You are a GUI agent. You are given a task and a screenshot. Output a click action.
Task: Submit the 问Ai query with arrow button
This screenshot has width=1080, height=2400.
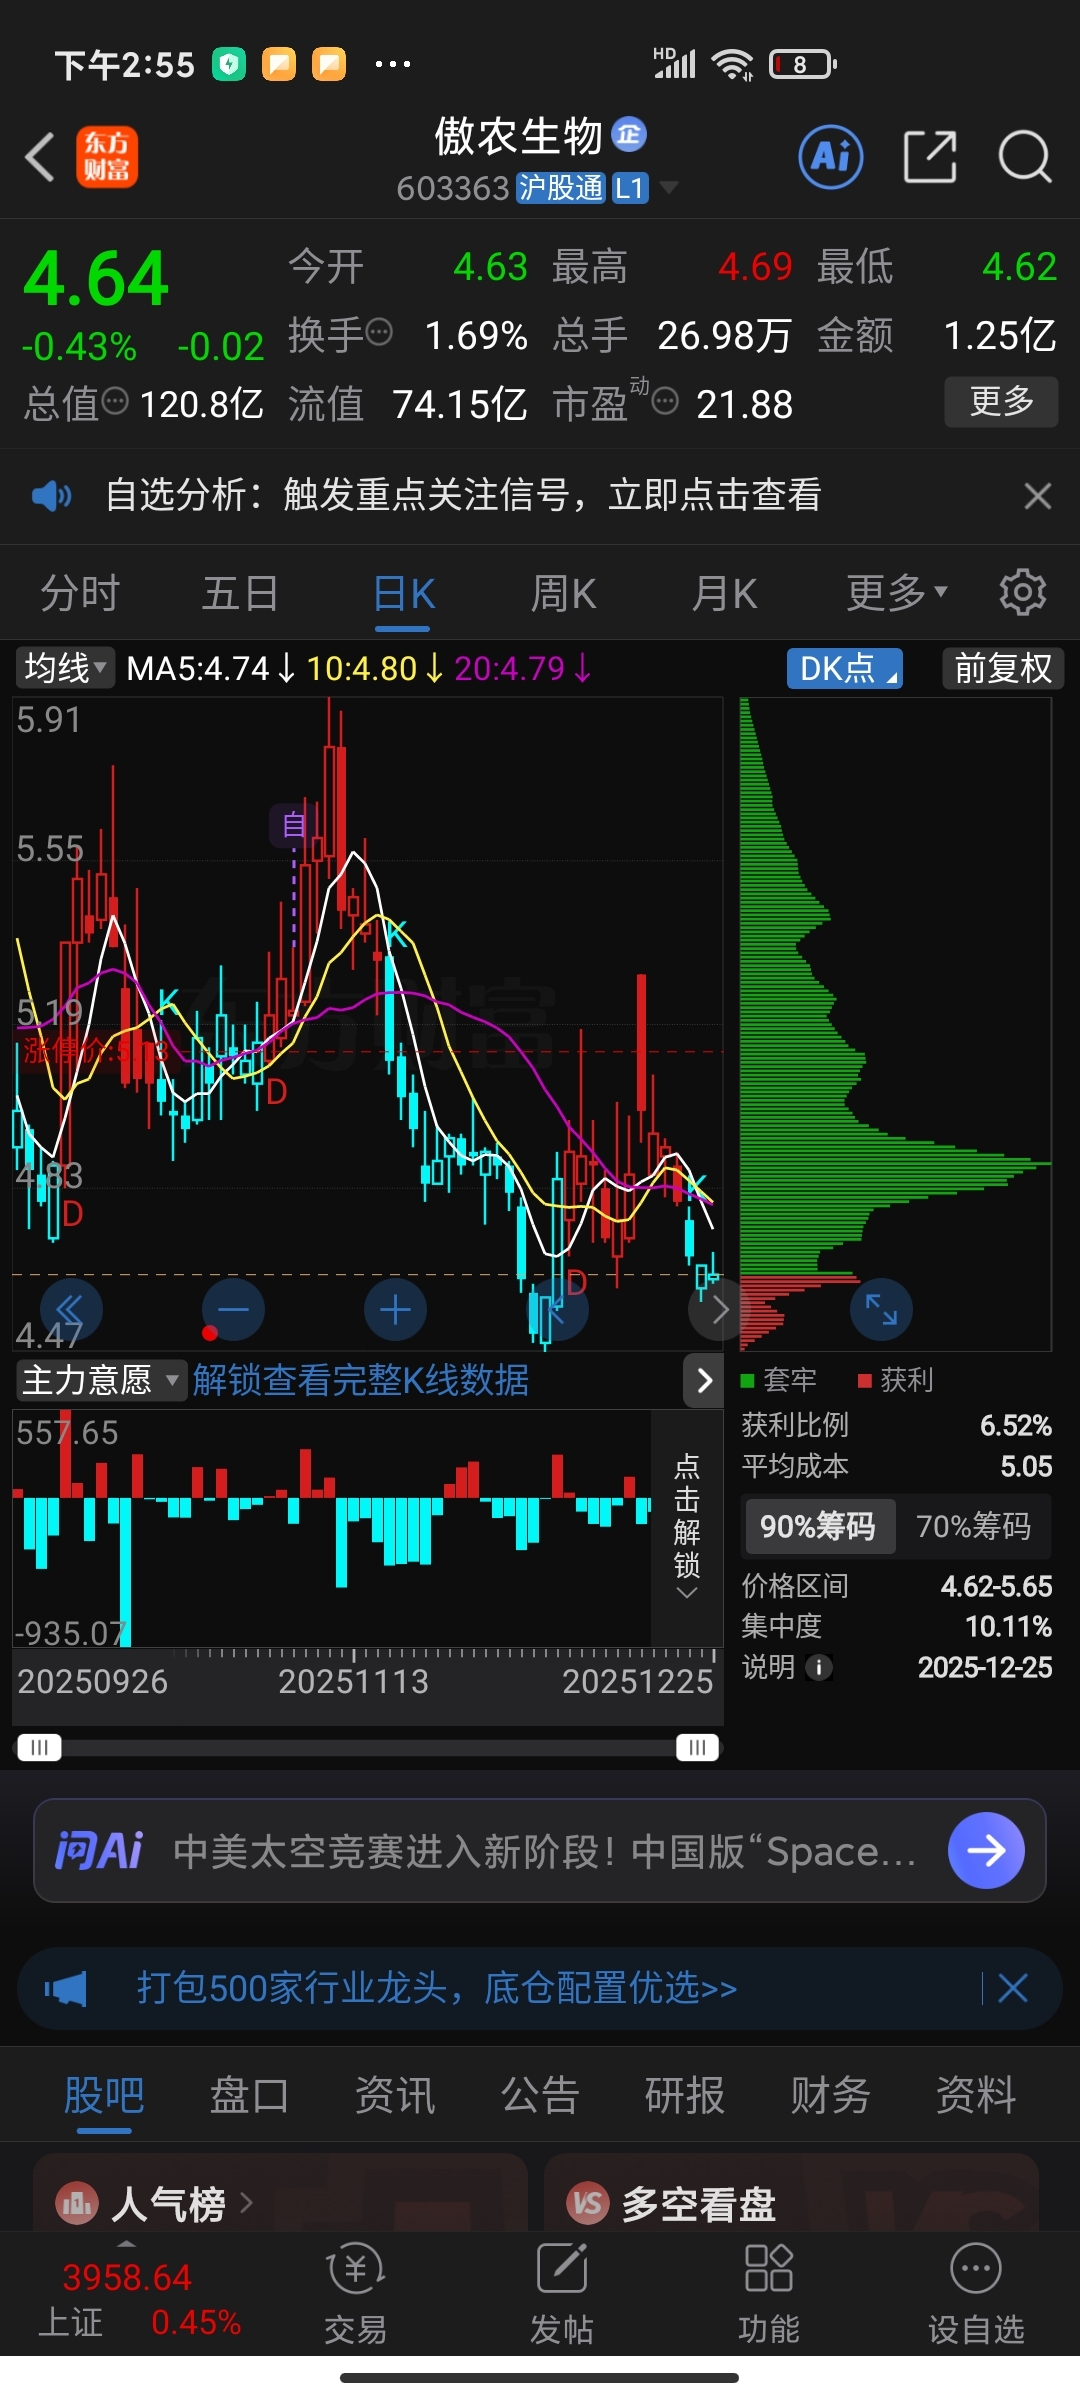pyautogui.click(x=986, y=1851)
